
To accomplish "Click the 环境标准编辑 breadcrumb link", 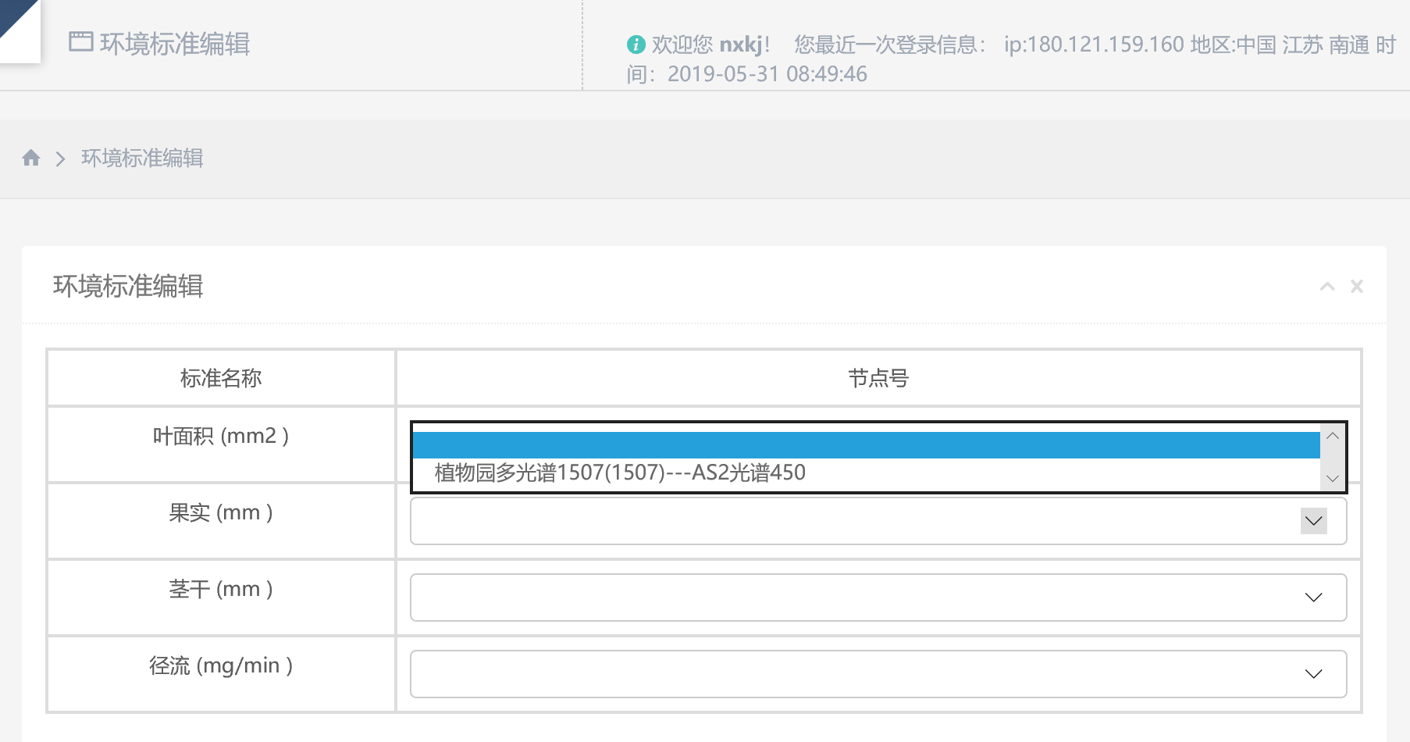I will pos(142,158).
